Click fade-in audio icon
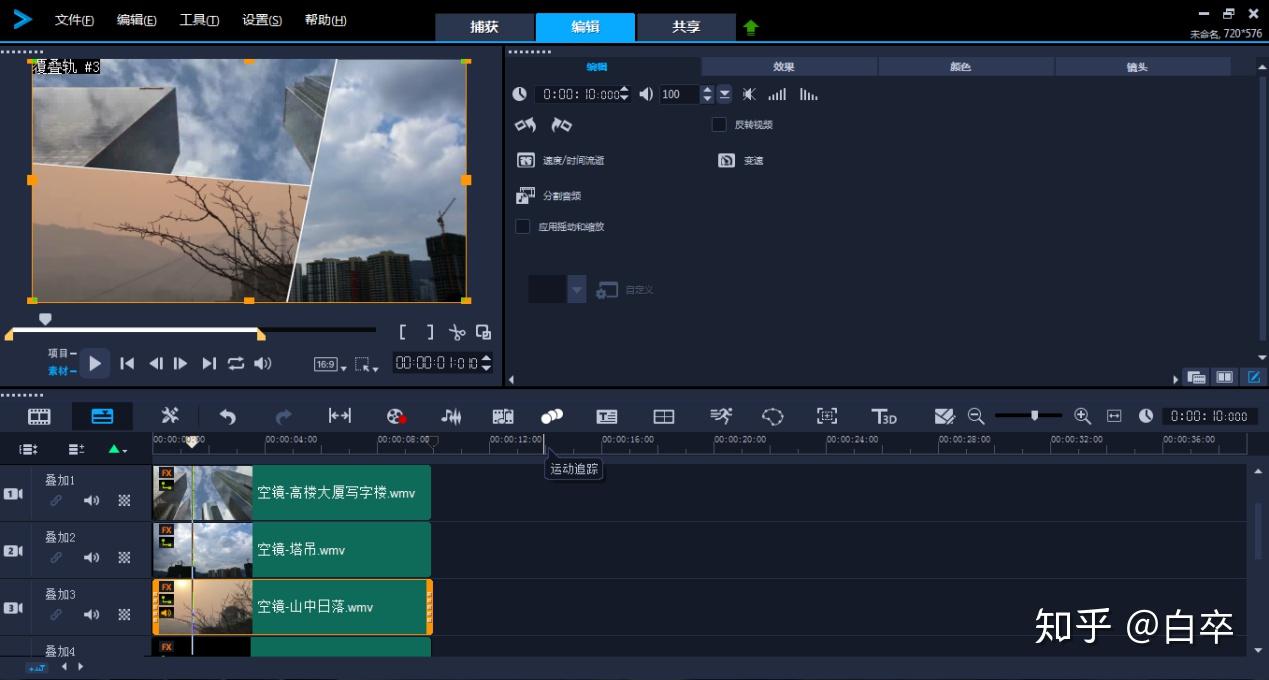This screenshot has width=1269, height=680. [x=777, y=94]
